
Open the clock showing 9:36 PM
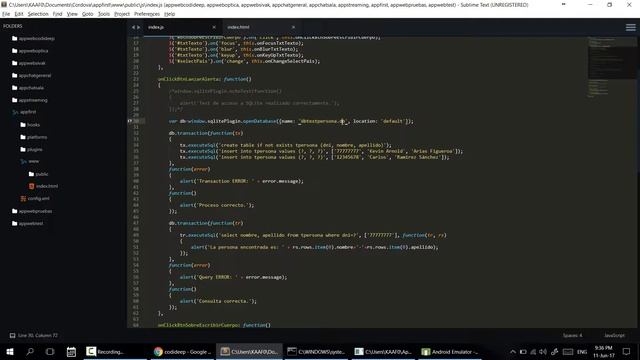coord(603,351)
